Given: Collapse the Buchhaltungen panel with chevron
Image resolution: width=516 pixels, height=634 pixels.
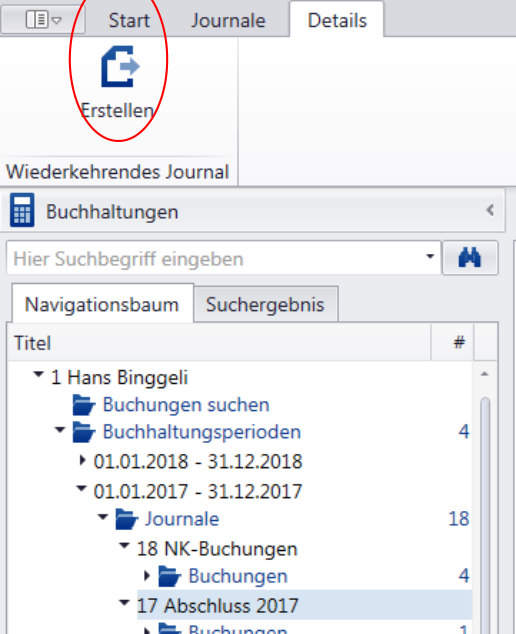Looking at the screenshot, I should tap(490, 210).
